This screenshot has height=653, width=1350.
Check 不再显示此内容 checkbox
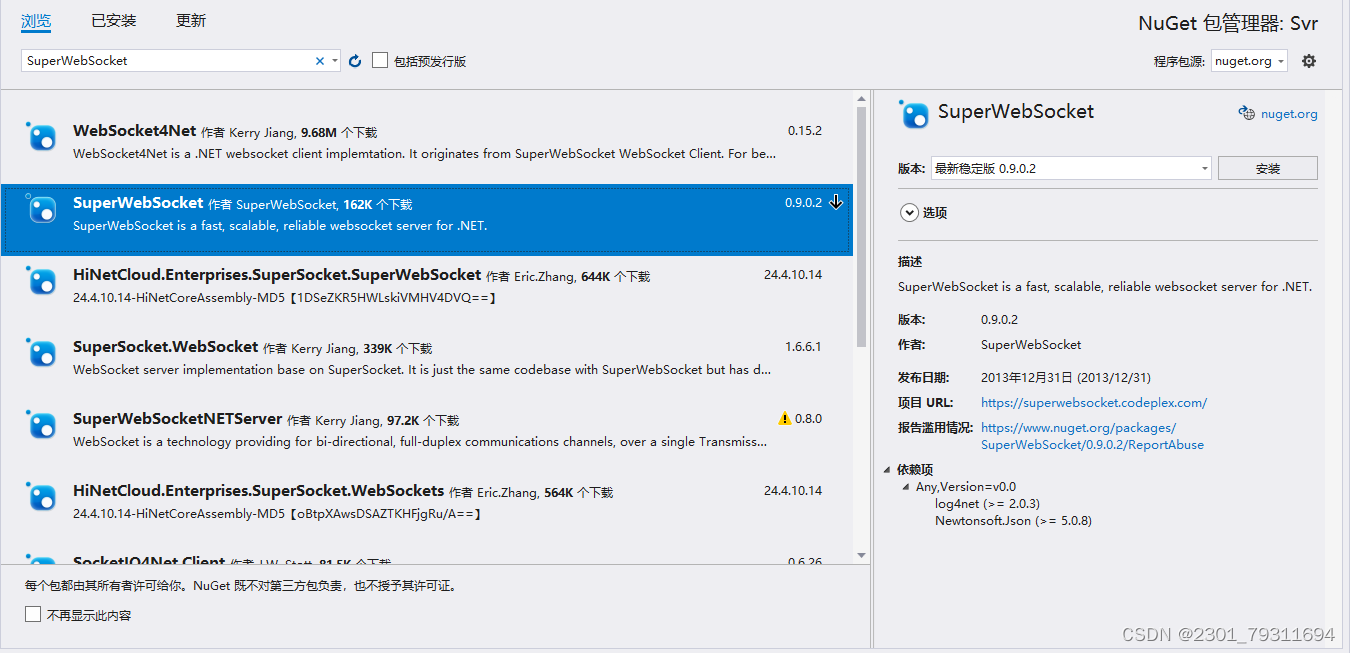[x=33, y=614]
